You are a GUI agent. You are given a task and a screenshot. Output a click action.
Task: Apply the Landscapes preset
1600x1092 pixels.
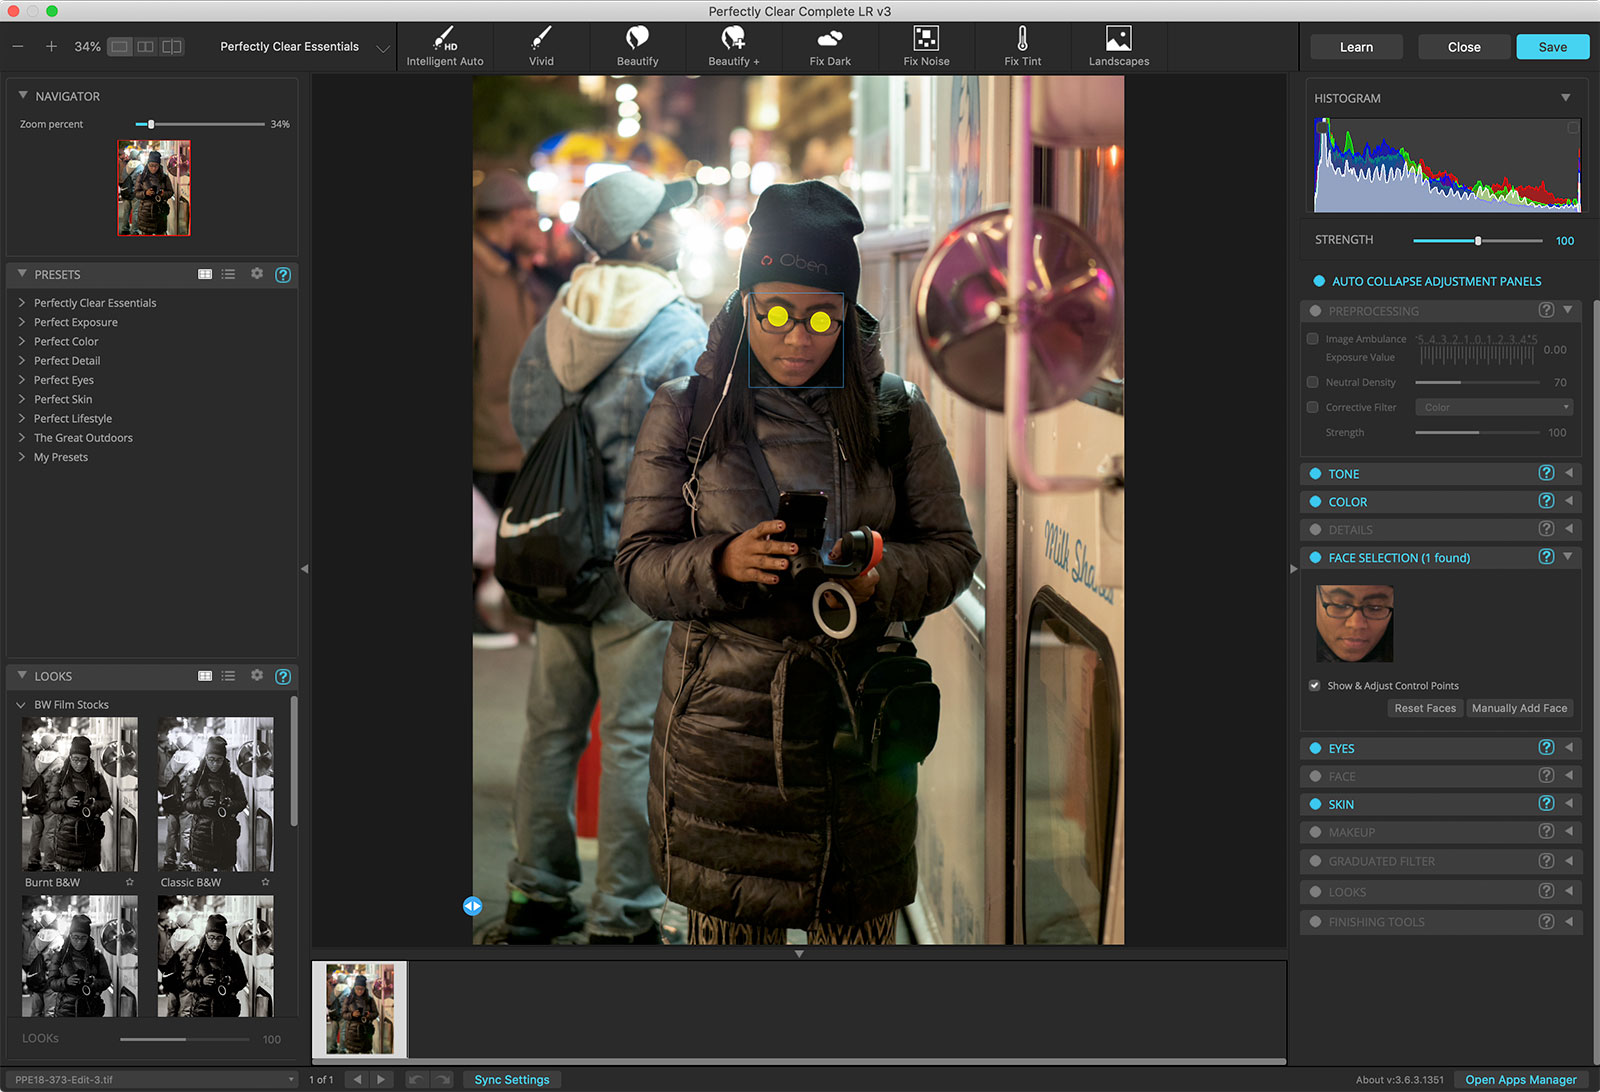(1118, 47)
